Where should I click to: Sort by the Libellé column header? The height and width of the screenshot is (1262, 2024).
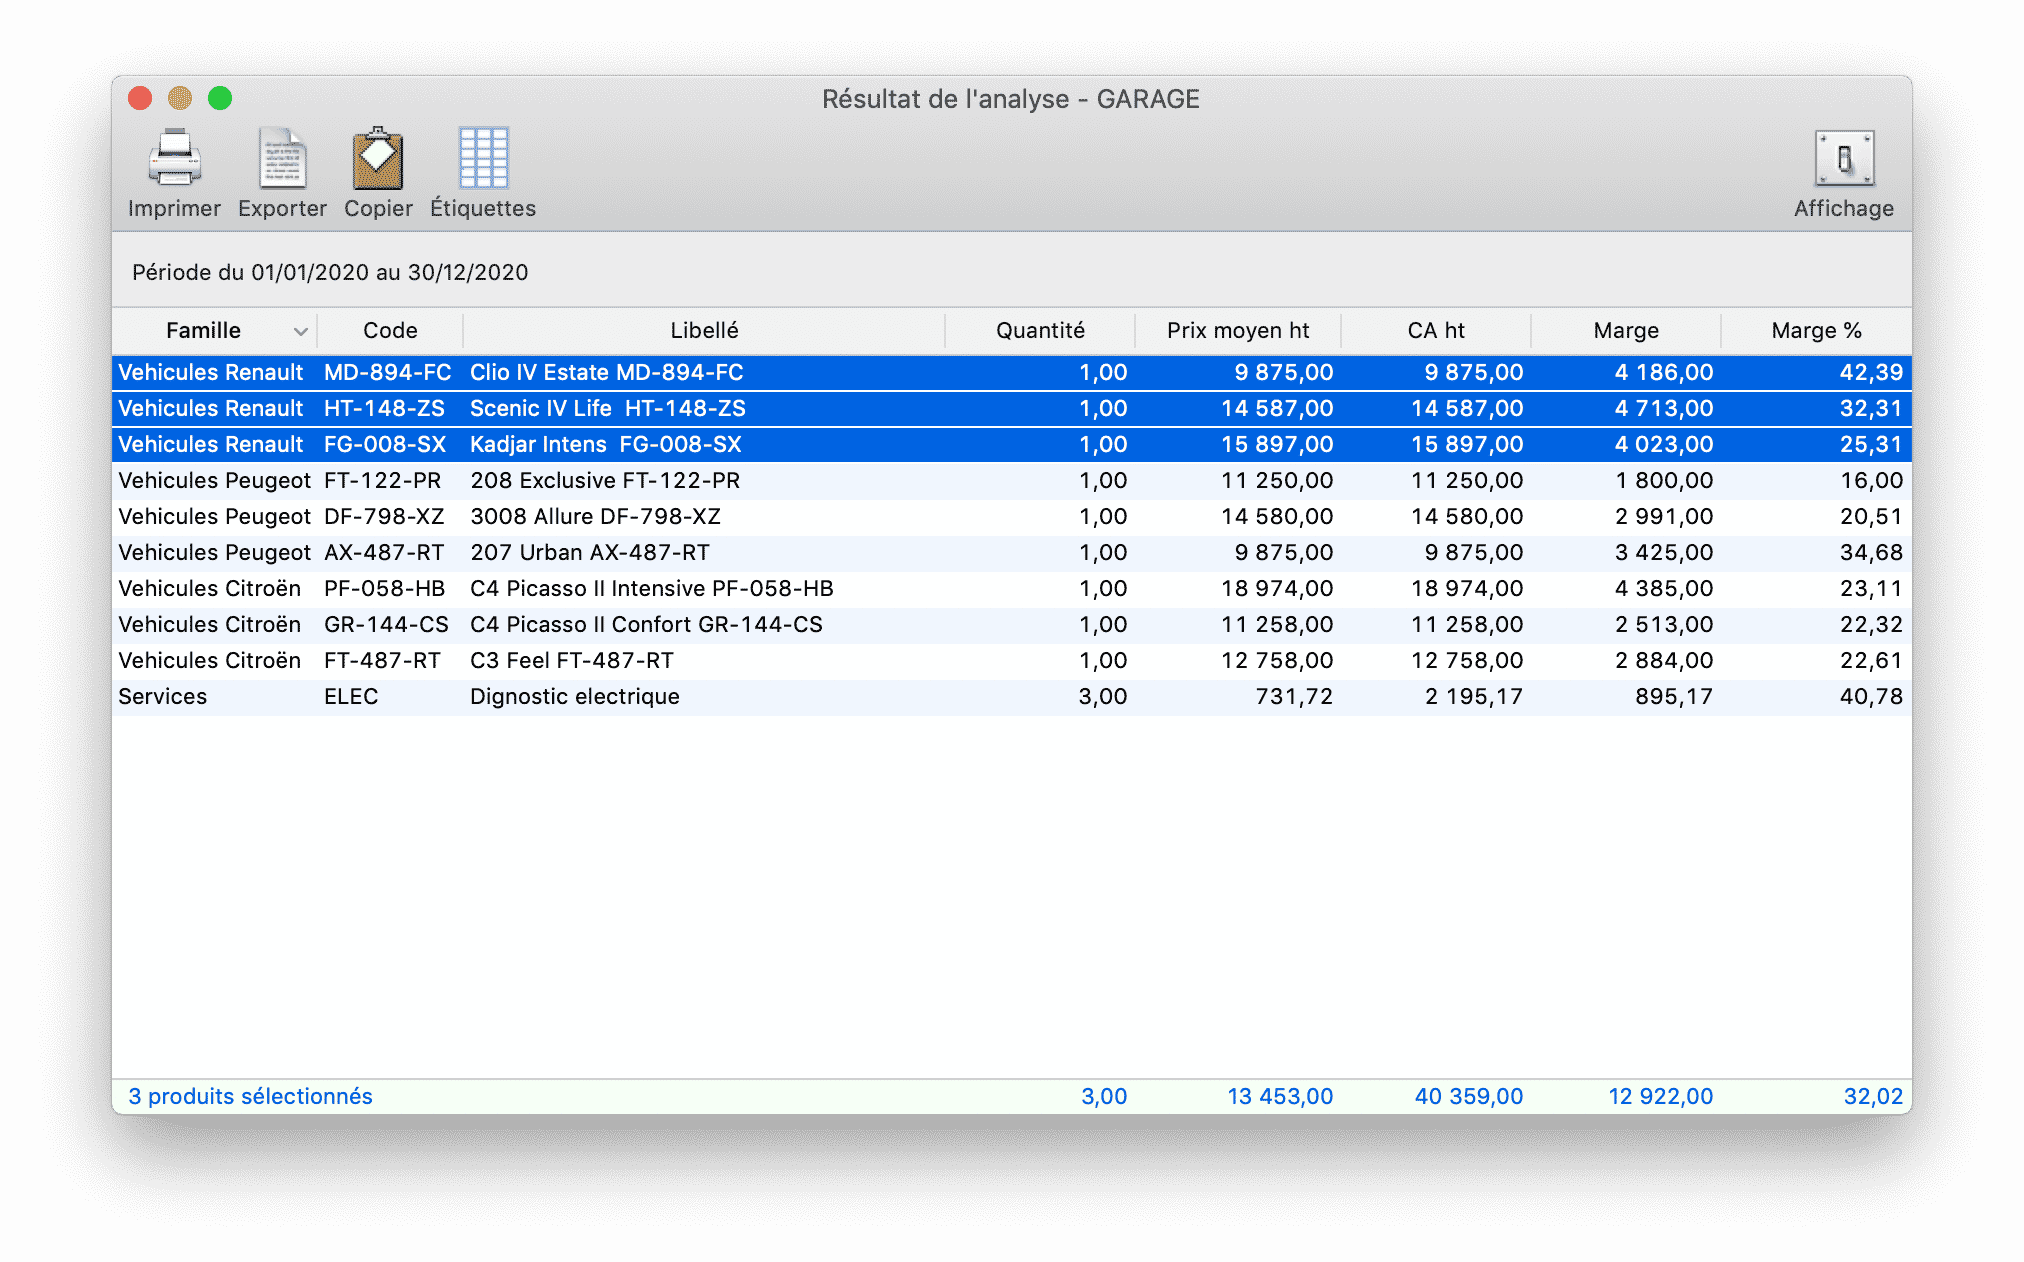coord(704,331)
